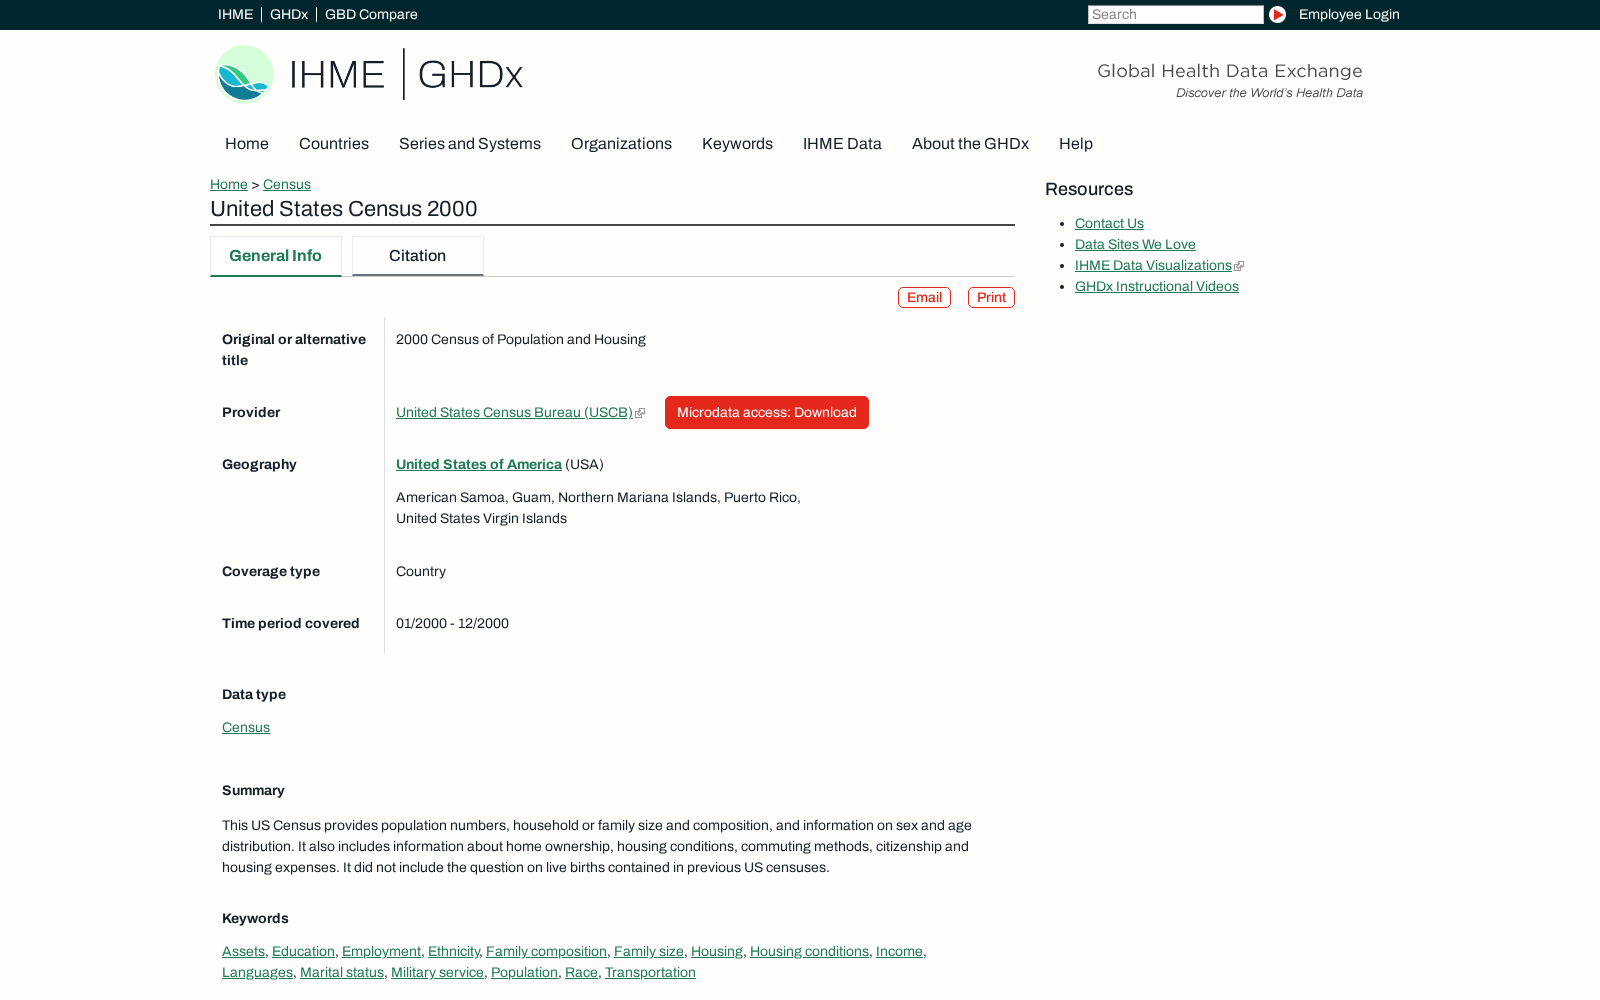1600x1000 pixels.
Task: Click Home breadcrumb link
Action: [229, 184]
